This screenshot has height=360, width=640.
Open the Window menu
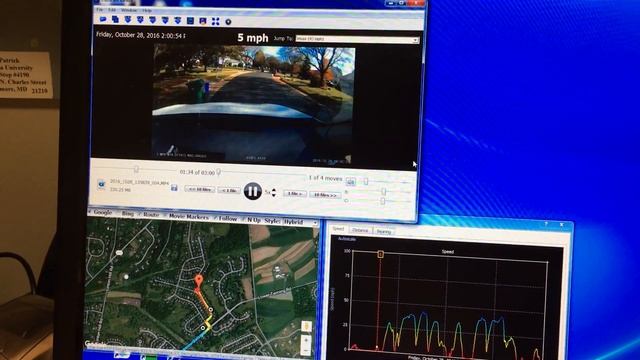pos(129,10)
